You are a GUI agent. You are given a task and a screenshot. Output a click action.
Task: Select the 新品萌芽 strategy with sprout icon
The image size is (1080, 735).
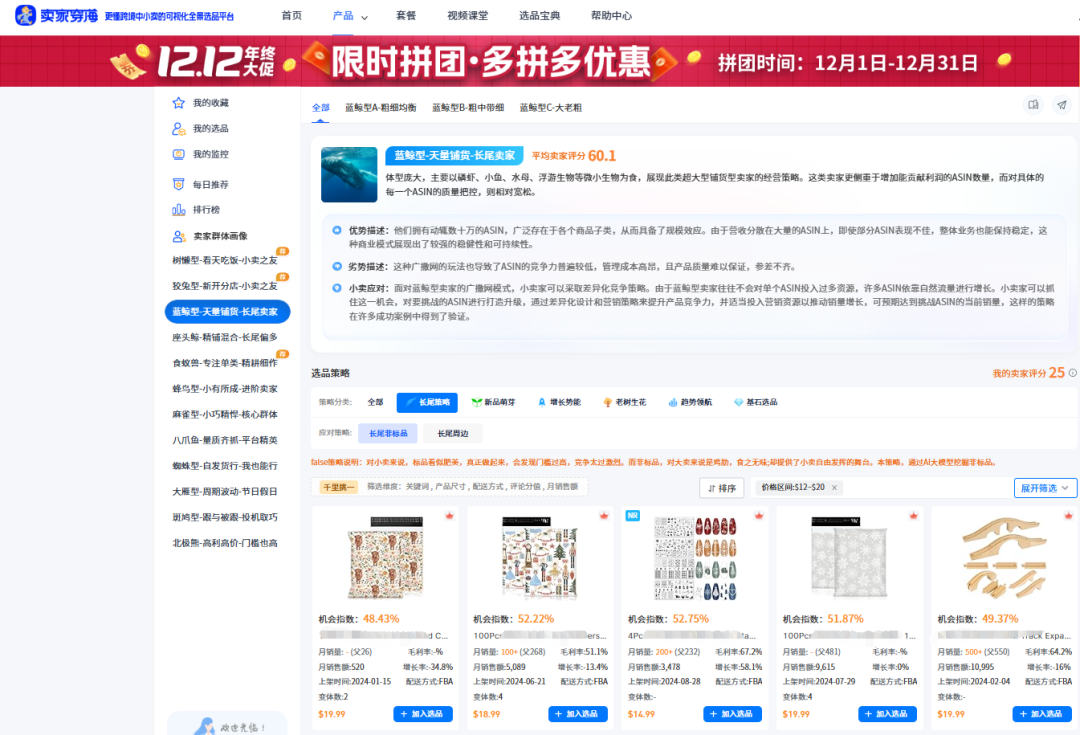pos(488,402)
